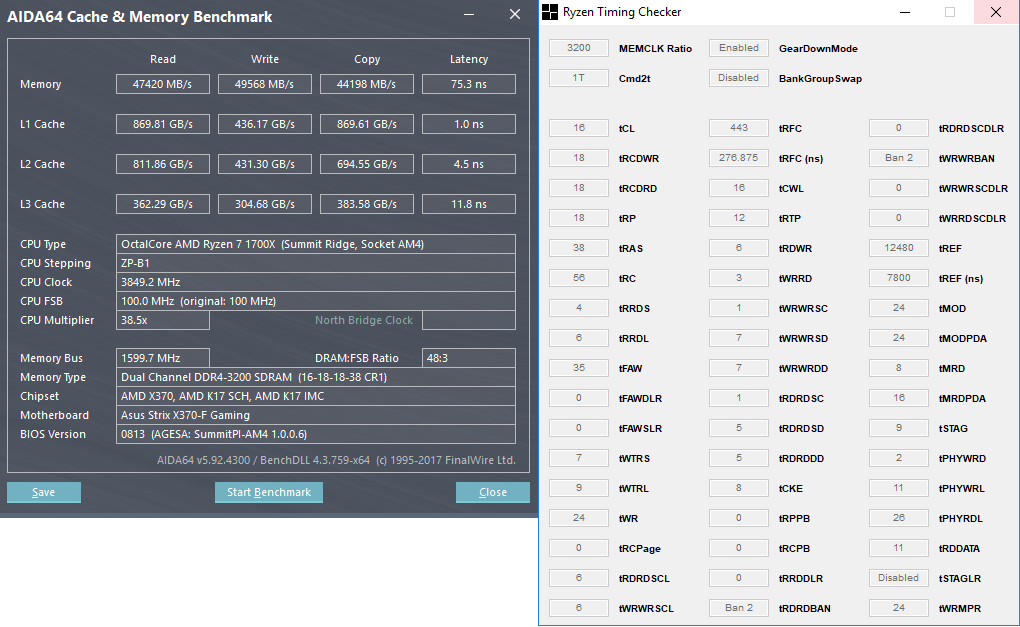Click Memory Copy value 44198 MB/s
Image resolution: width=1020 pixels, height=627 pixels.
(x=367, y=84)
